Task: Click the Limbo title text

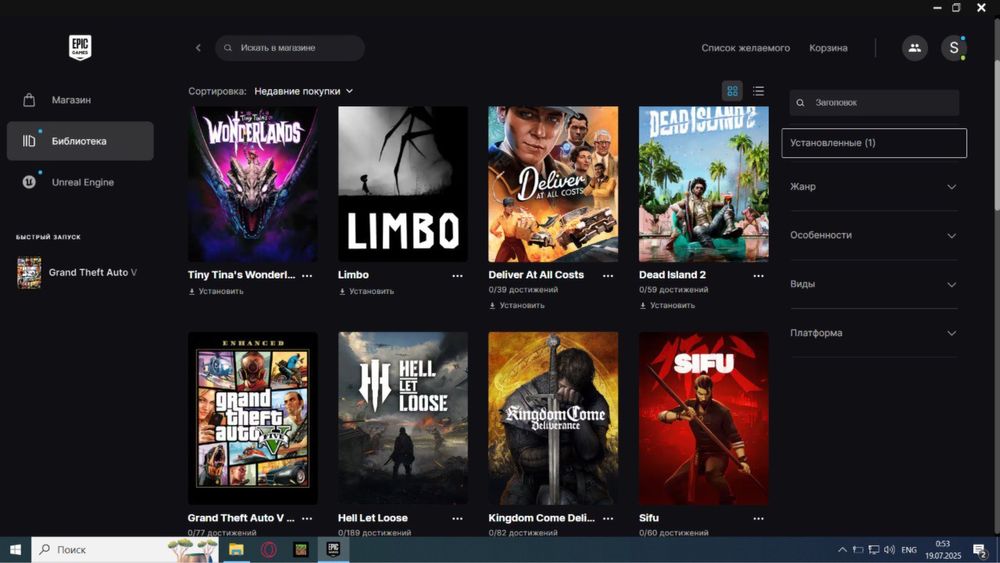Action: (353, 275)
